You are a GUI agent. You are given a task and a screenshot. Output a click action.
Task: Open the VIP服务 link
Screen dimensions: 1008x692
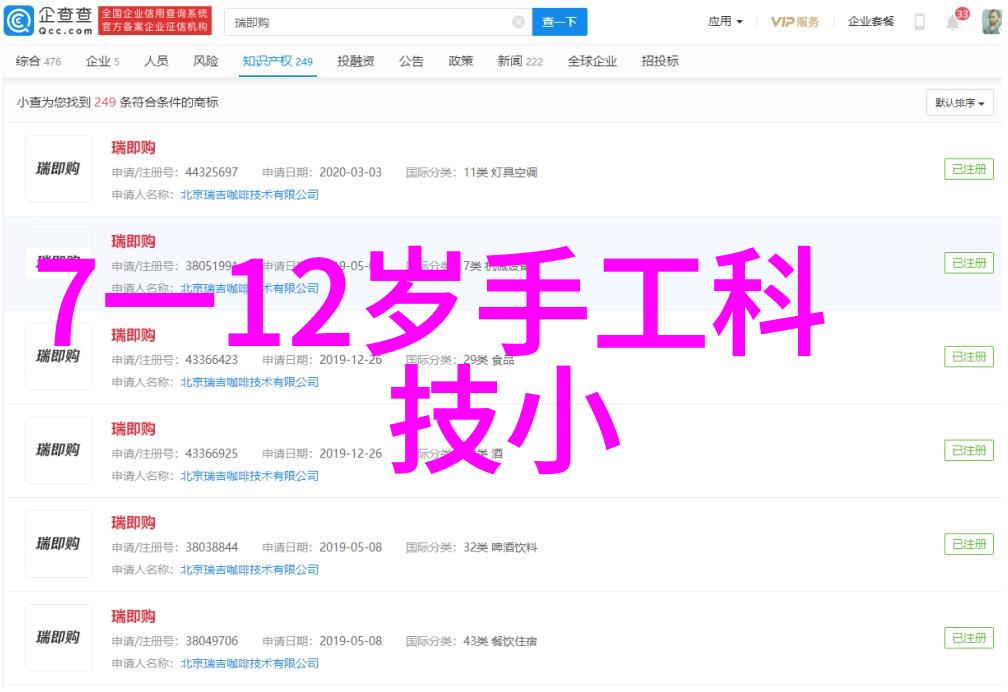(795, 22)
